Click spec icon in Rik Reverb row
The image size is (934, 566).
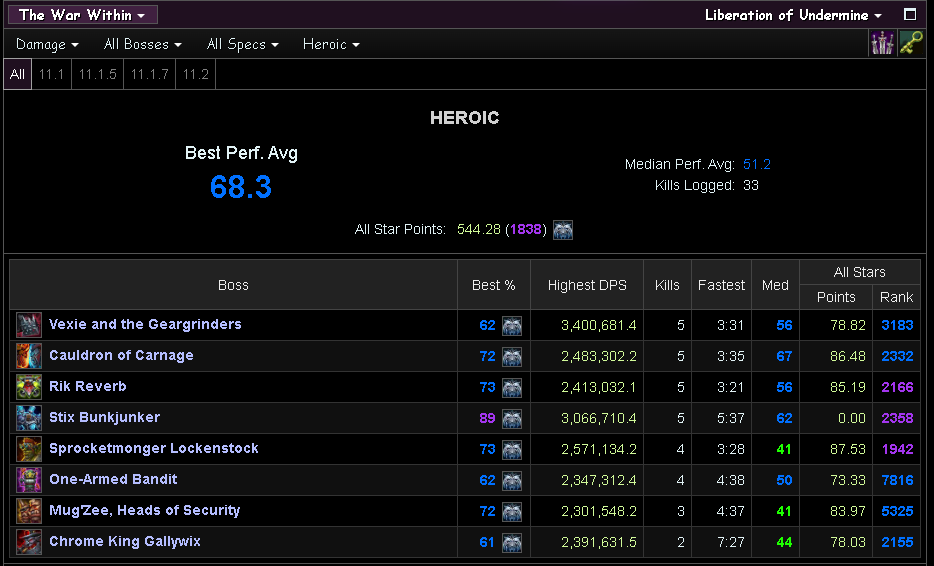pos(512,387)
